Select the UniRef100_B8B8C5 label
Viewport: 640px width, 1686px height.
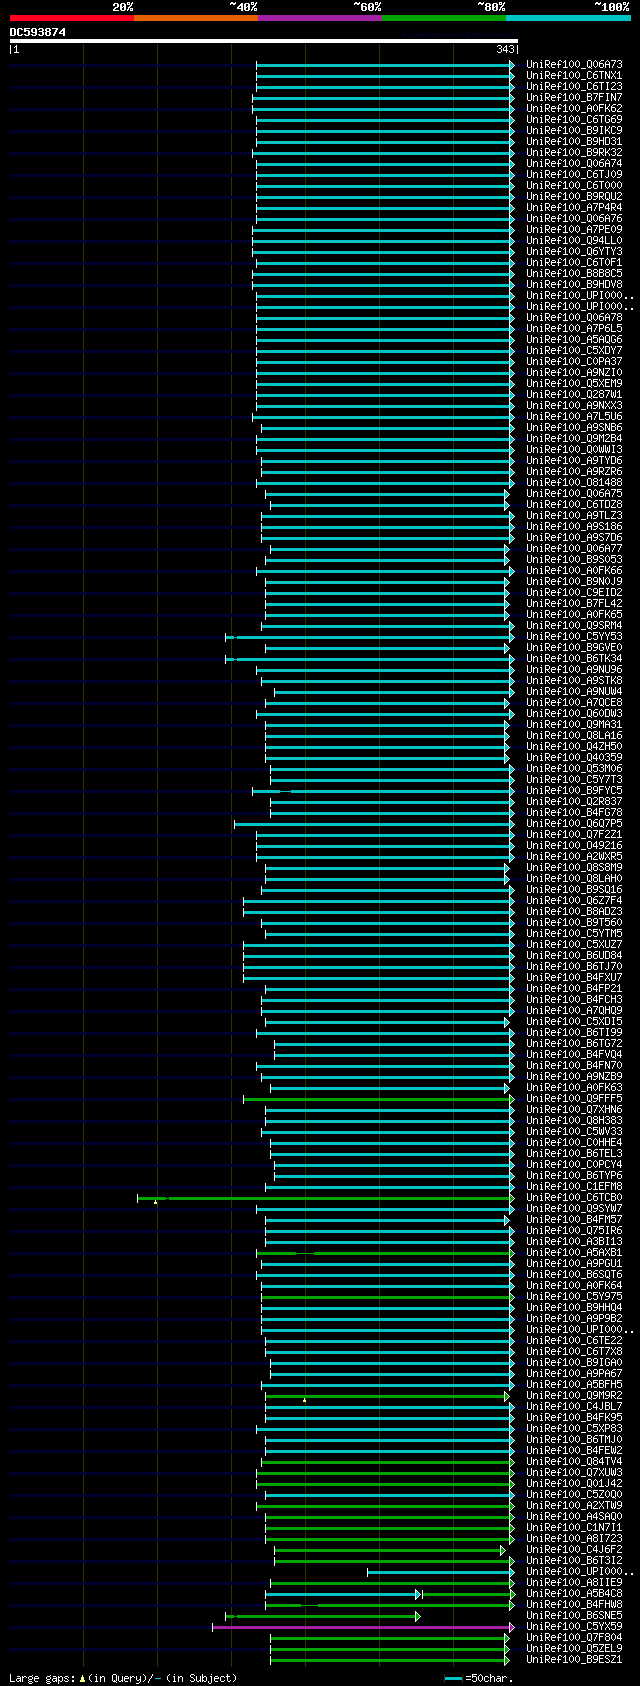pyautogui.click(x=574, y=274)
